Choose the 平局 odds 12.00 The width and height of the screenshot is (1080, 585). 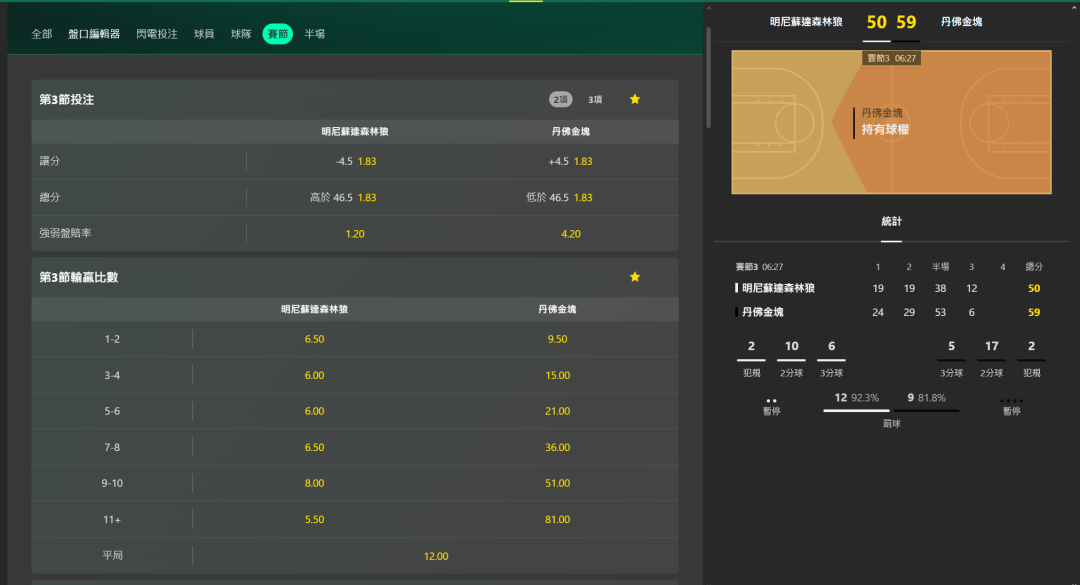436,556
